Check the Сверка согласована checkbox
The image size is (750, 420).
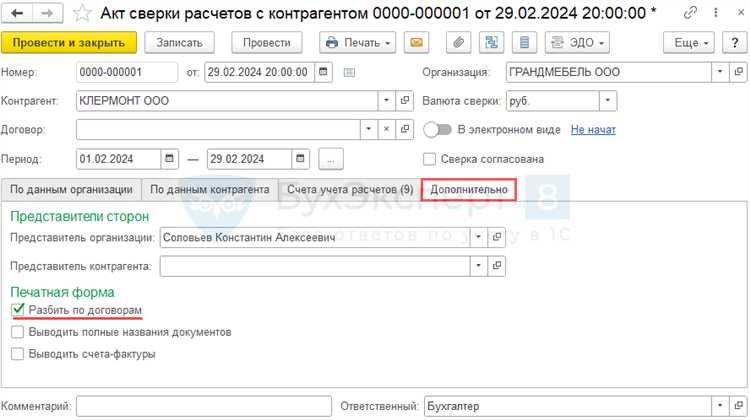click(430, 159)
